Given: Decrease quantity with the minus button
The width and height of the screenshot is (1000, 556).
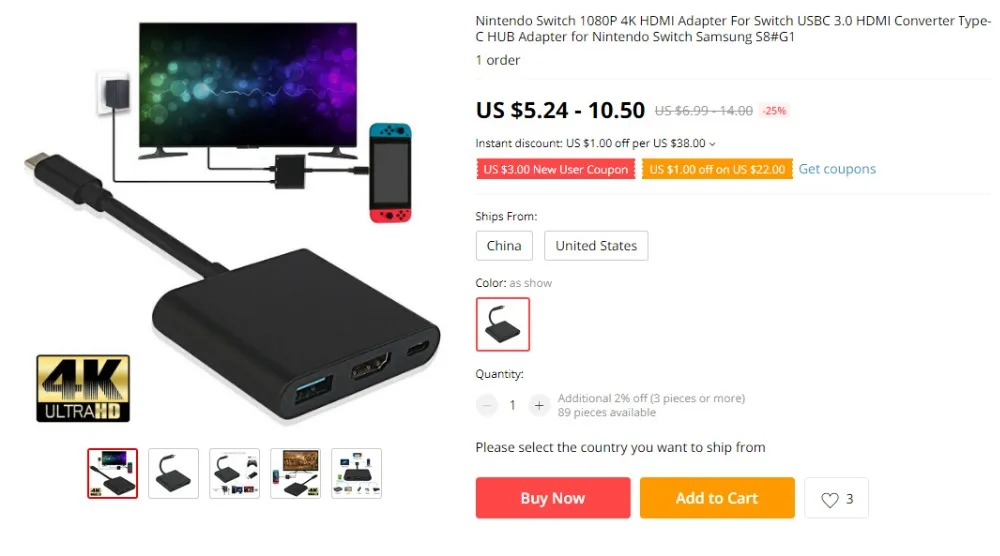Looking at the screenshot, I should tap(487, 405).
